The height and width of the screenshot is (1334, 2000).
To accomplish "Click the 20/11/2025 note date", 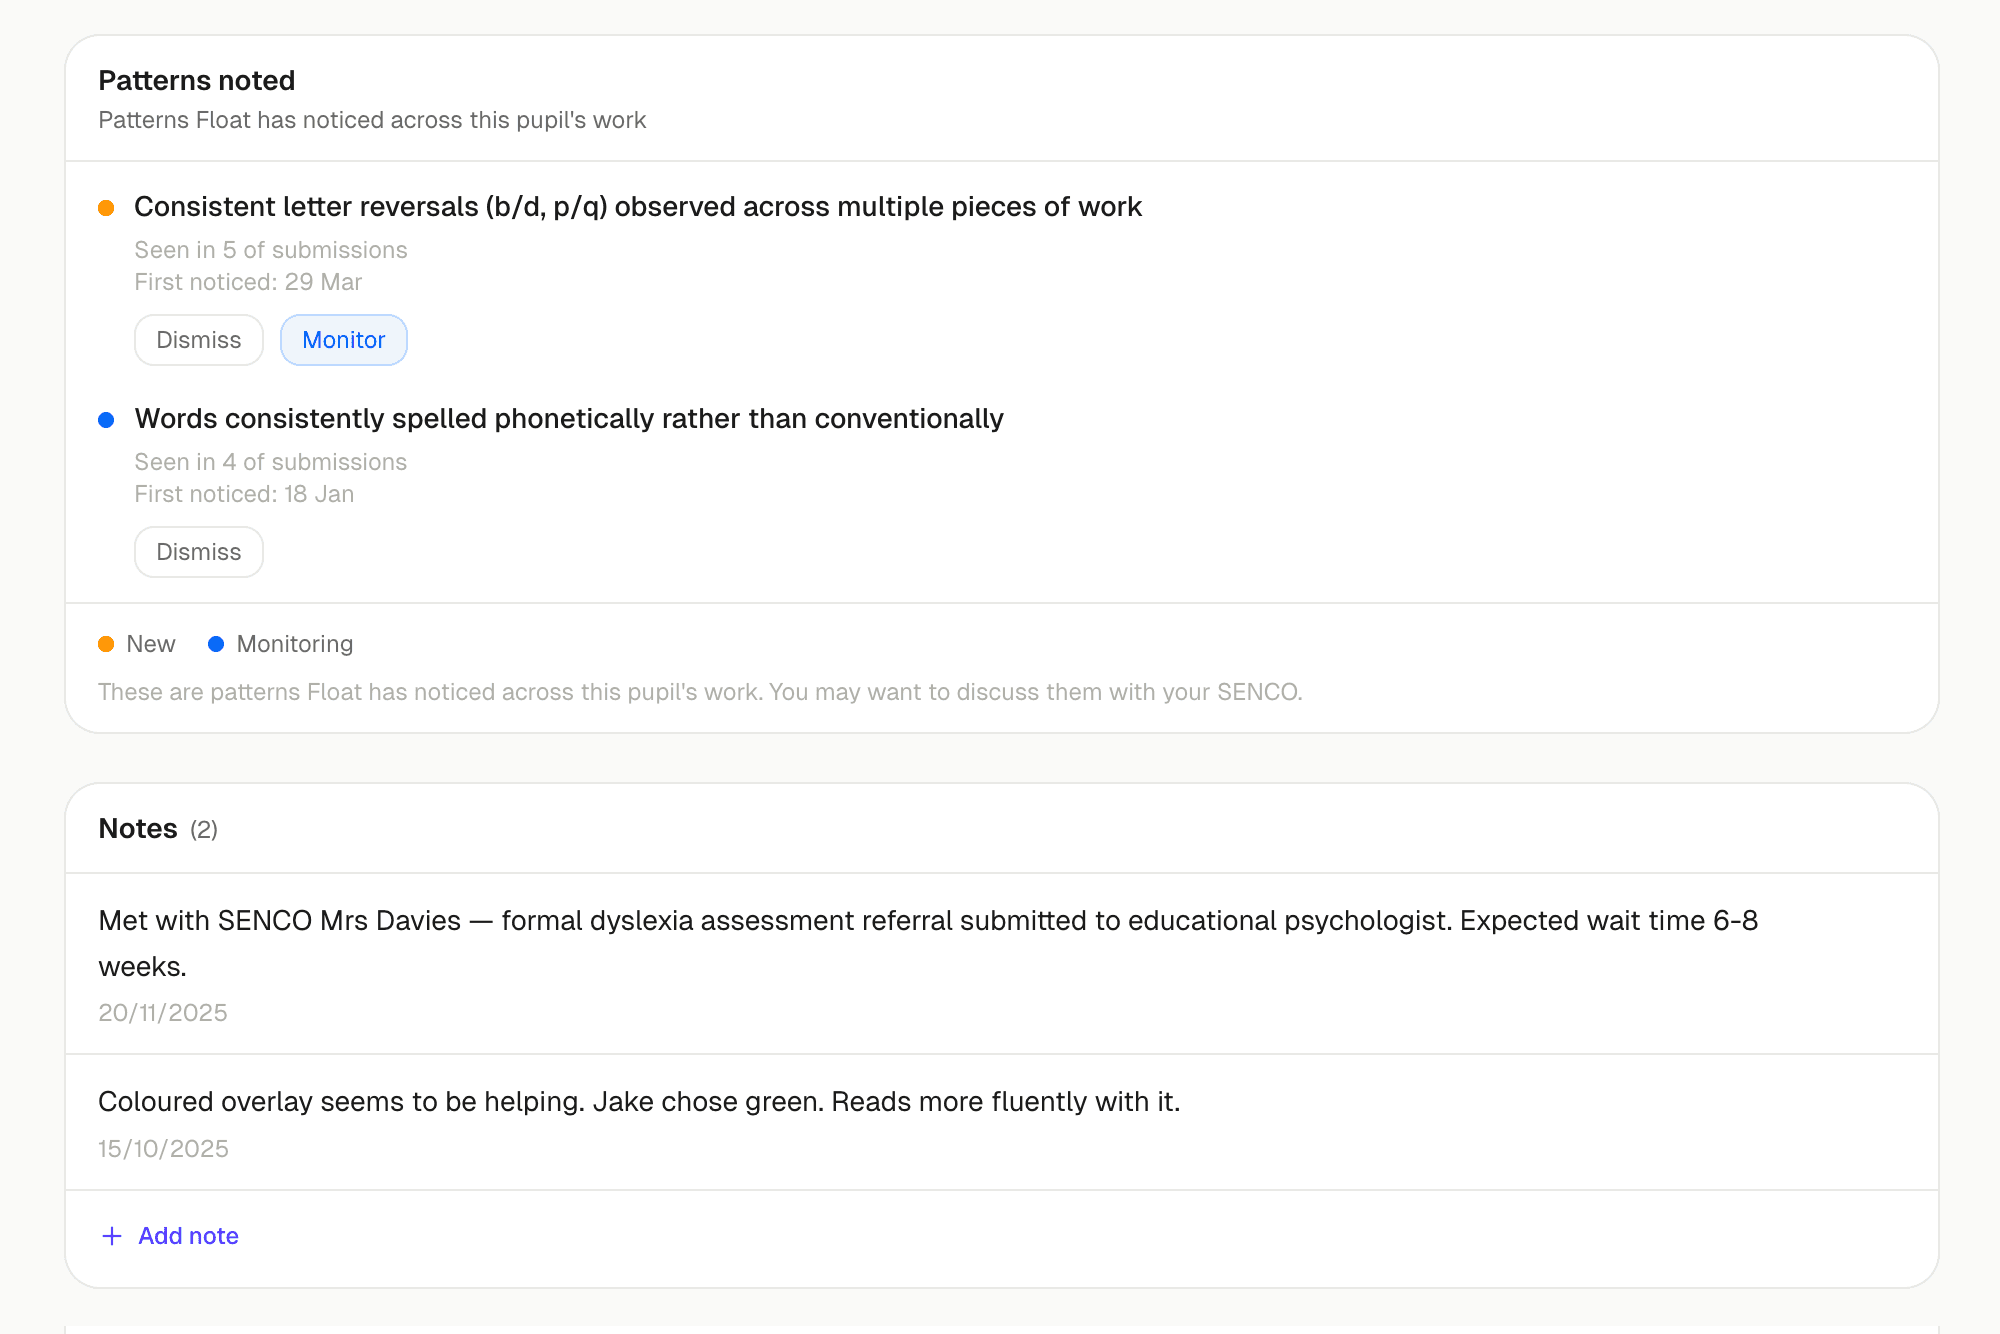I will click(x=163, y=1013).
